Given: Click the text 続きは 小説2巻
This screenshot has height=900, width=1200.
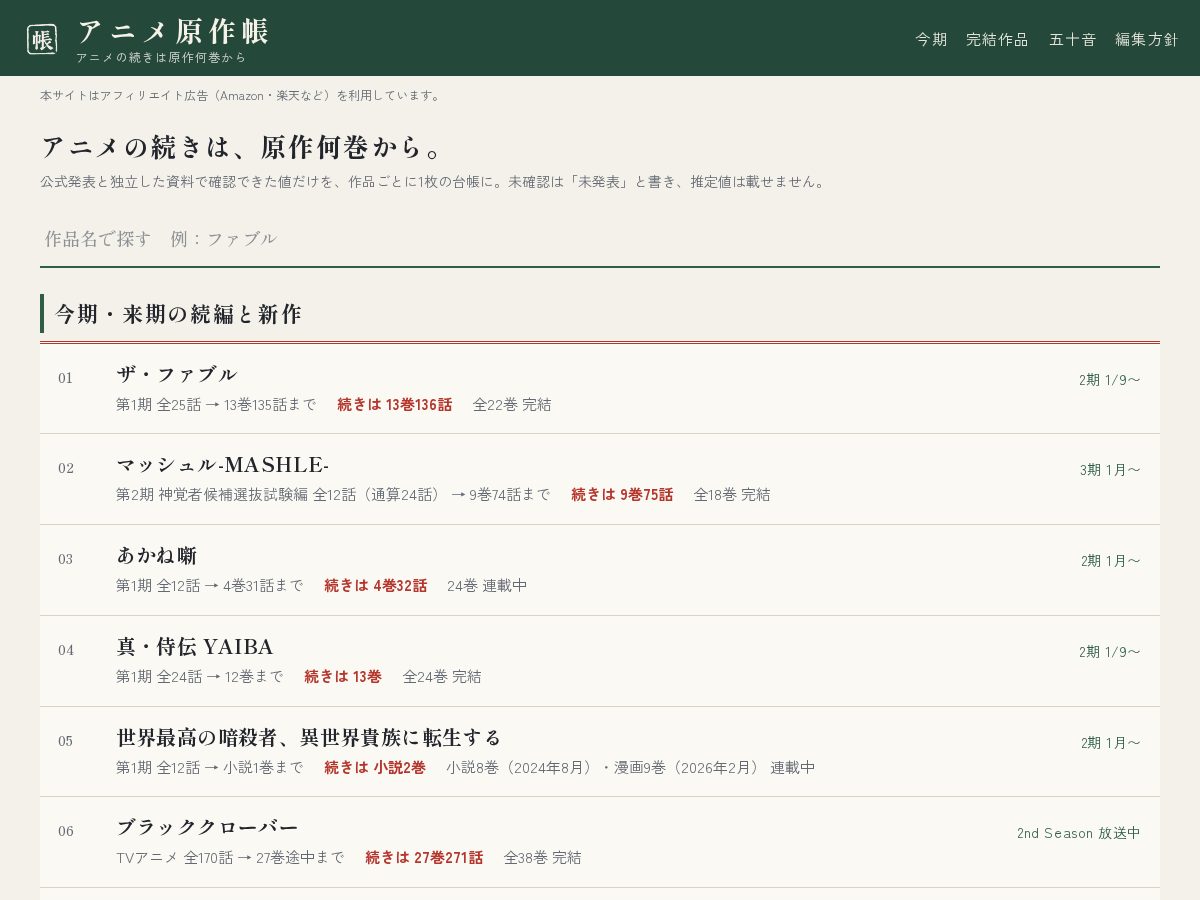Looking at the screenshot, I should (375, 768).
